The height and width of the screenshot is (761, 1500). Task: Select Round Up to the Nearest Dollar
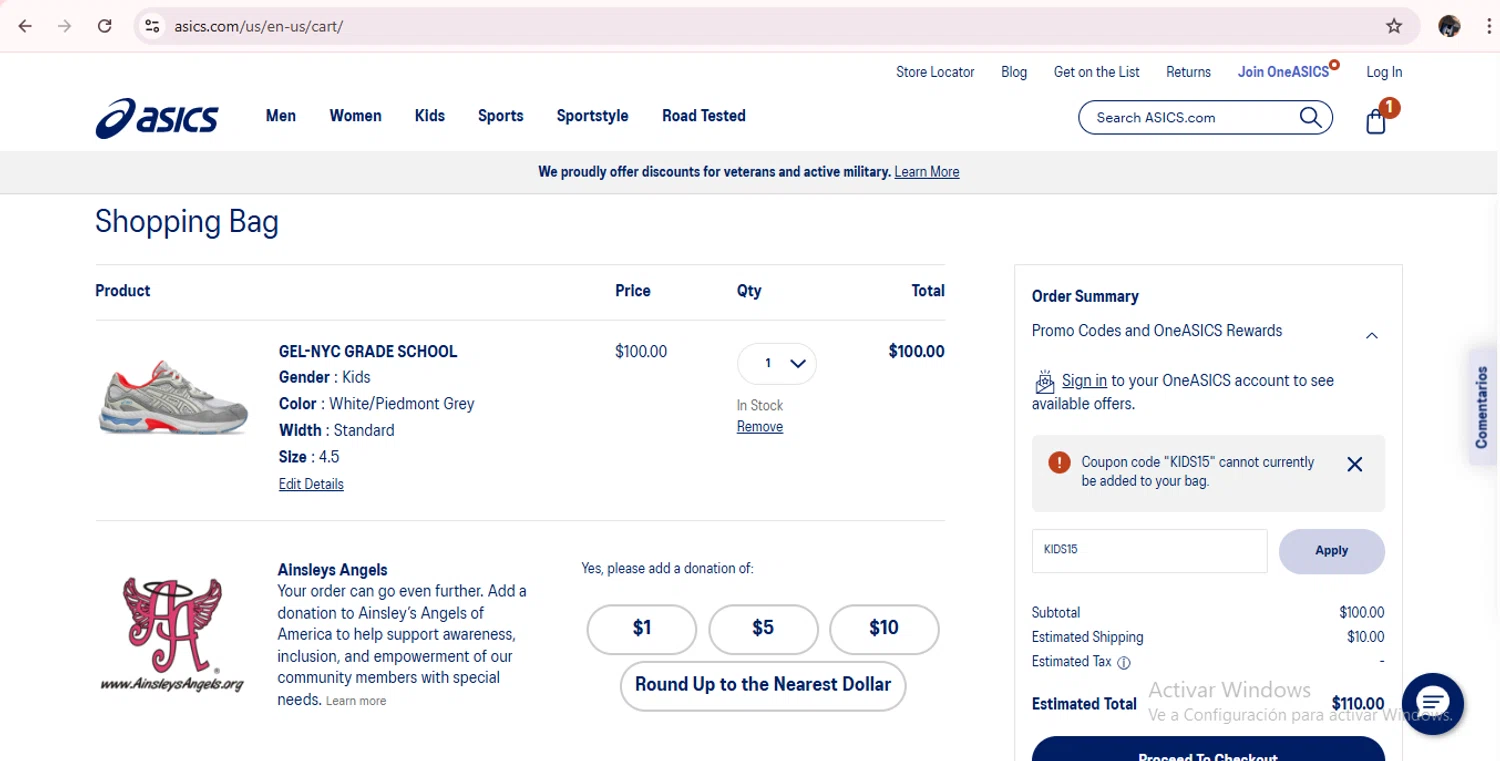click(x=763, y=685)
